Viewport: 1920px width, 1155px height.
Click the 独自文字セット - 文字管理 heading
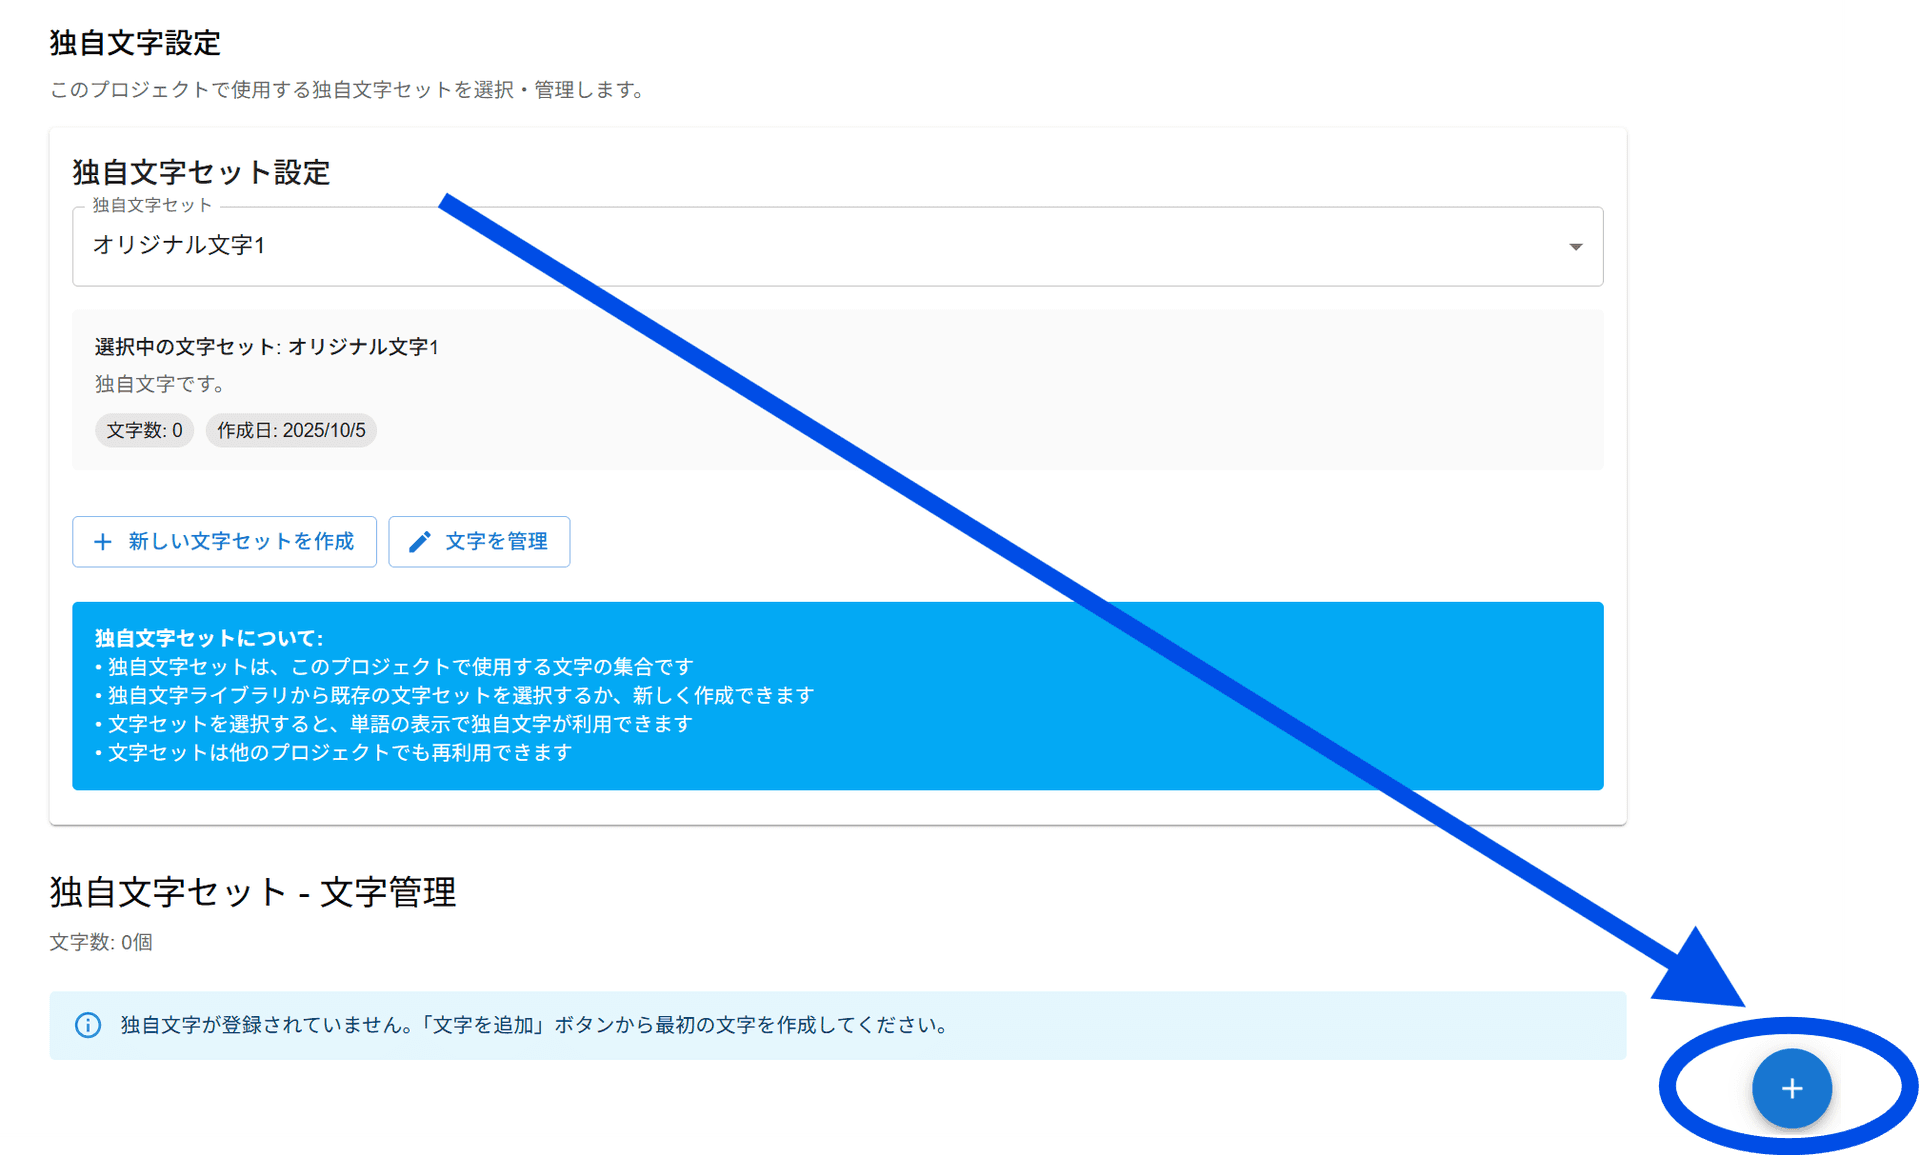click(253, 891)
